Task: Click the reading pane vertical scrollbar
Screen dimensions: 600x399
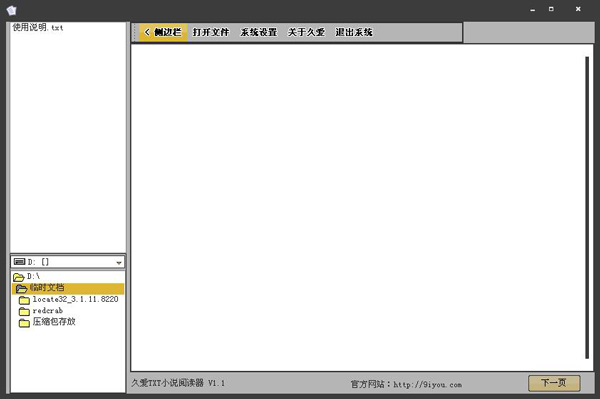Action: point(587,208)
